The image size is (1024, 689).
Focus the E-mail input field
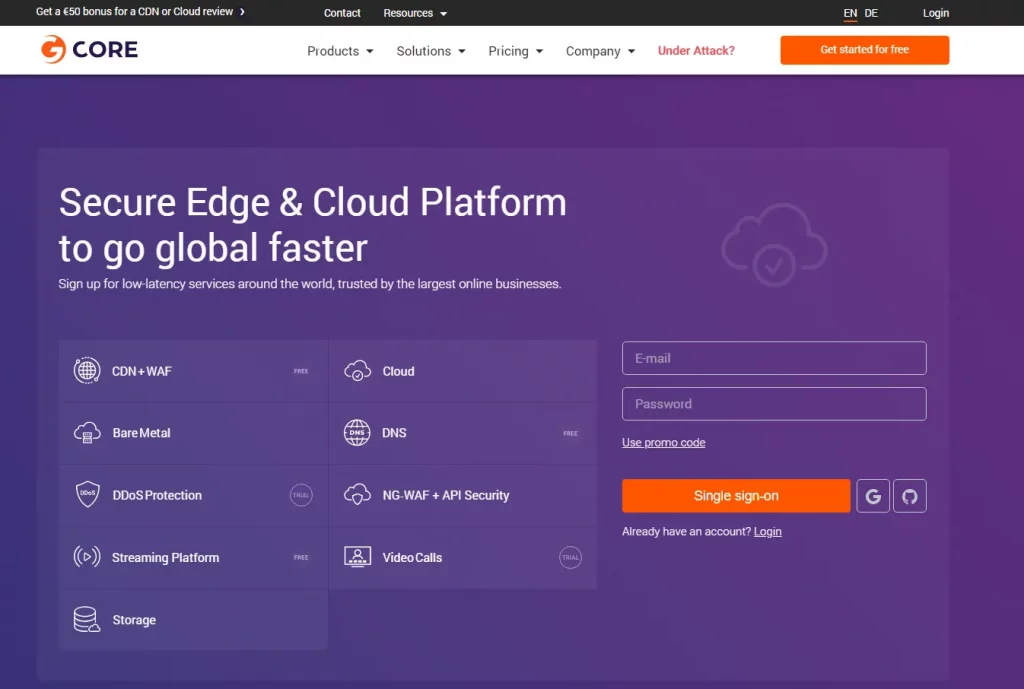(774, 358)
